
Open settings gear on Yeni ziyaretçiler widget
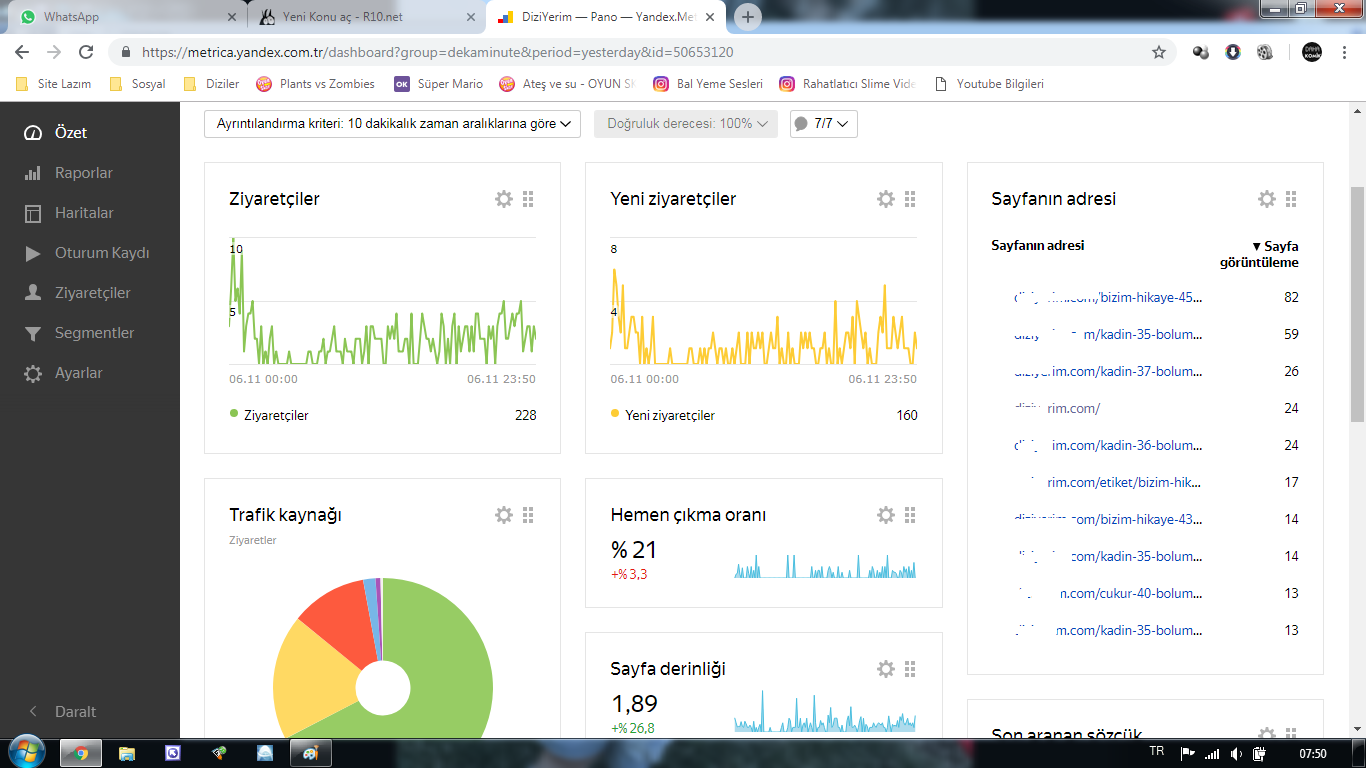pos(886,199)
